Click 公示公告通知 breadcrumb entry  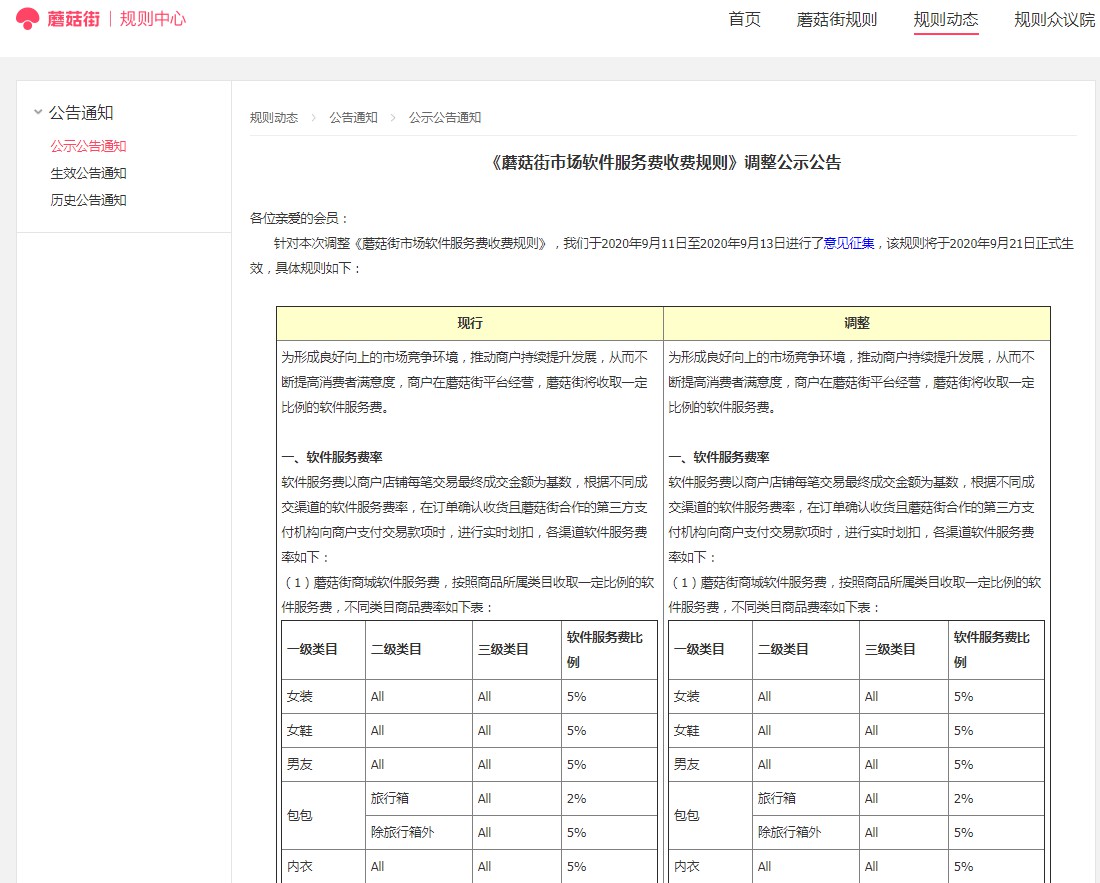[x=445, y=118]
